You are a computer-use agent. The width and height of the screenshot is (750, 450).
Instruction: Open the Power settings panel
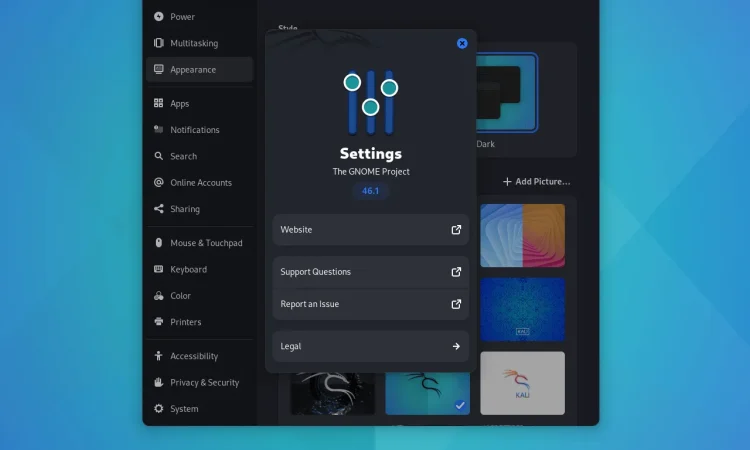tap(199, 17)
